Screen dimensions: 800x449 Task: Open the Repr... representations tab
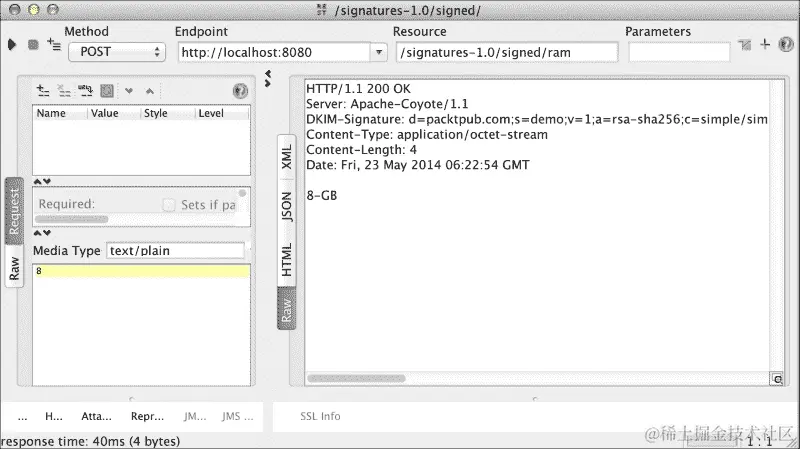click(x=147, y=416)
